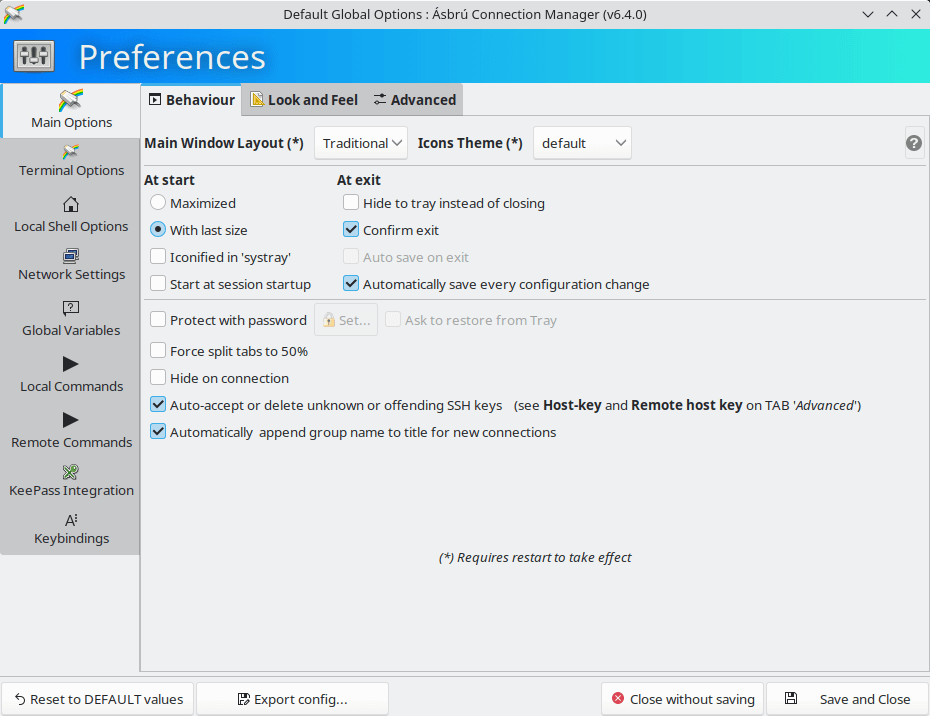Disable Automatically save every configuration change
This screenshot has height=716, width=930.
[x=351, y=284]
